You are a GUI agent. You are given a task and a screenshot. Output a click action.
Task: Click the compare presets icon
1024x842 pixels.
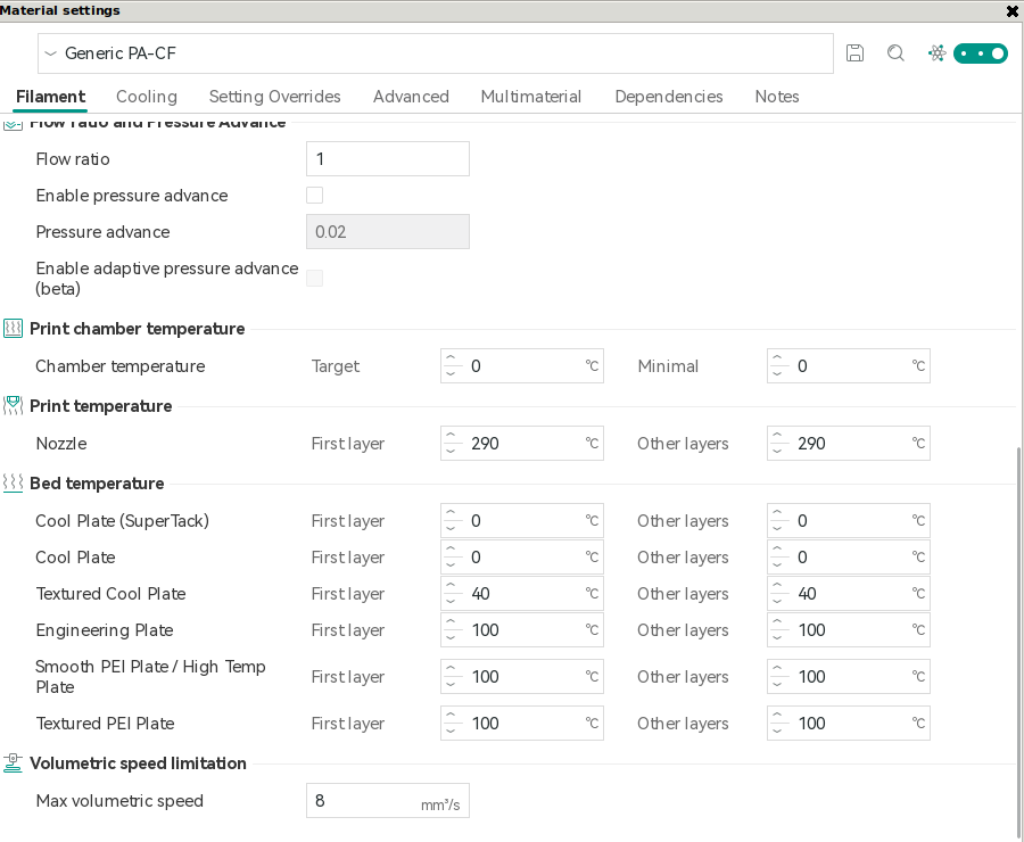pos(937,53)
